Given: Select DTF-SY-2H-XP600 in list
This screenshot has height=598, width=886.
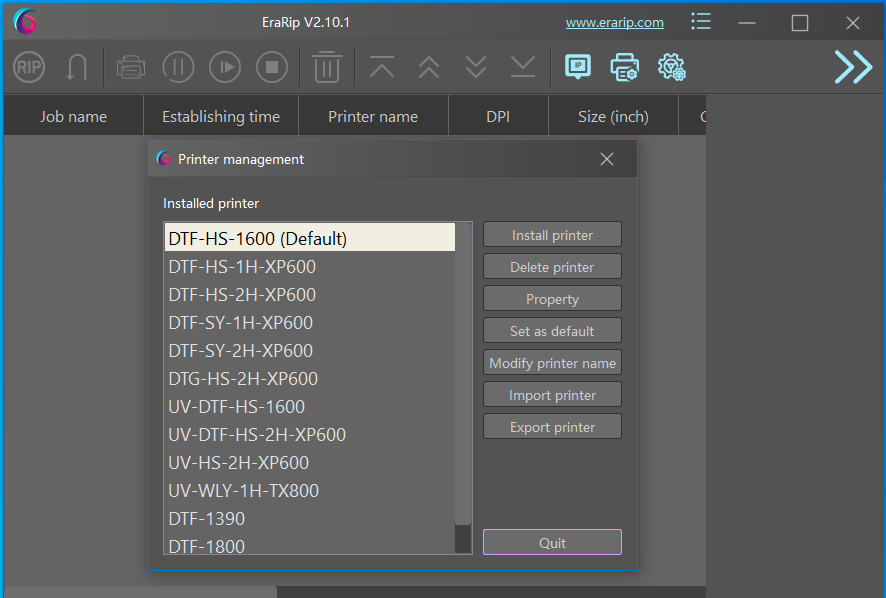Looking at the screenshot, I should (x=310, y=350).
